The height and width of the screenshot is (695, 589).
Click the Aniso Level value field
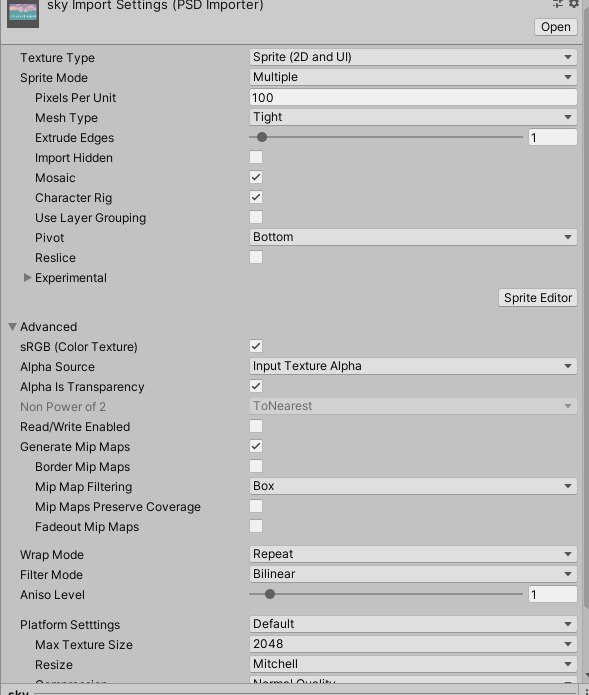[553, 594]
